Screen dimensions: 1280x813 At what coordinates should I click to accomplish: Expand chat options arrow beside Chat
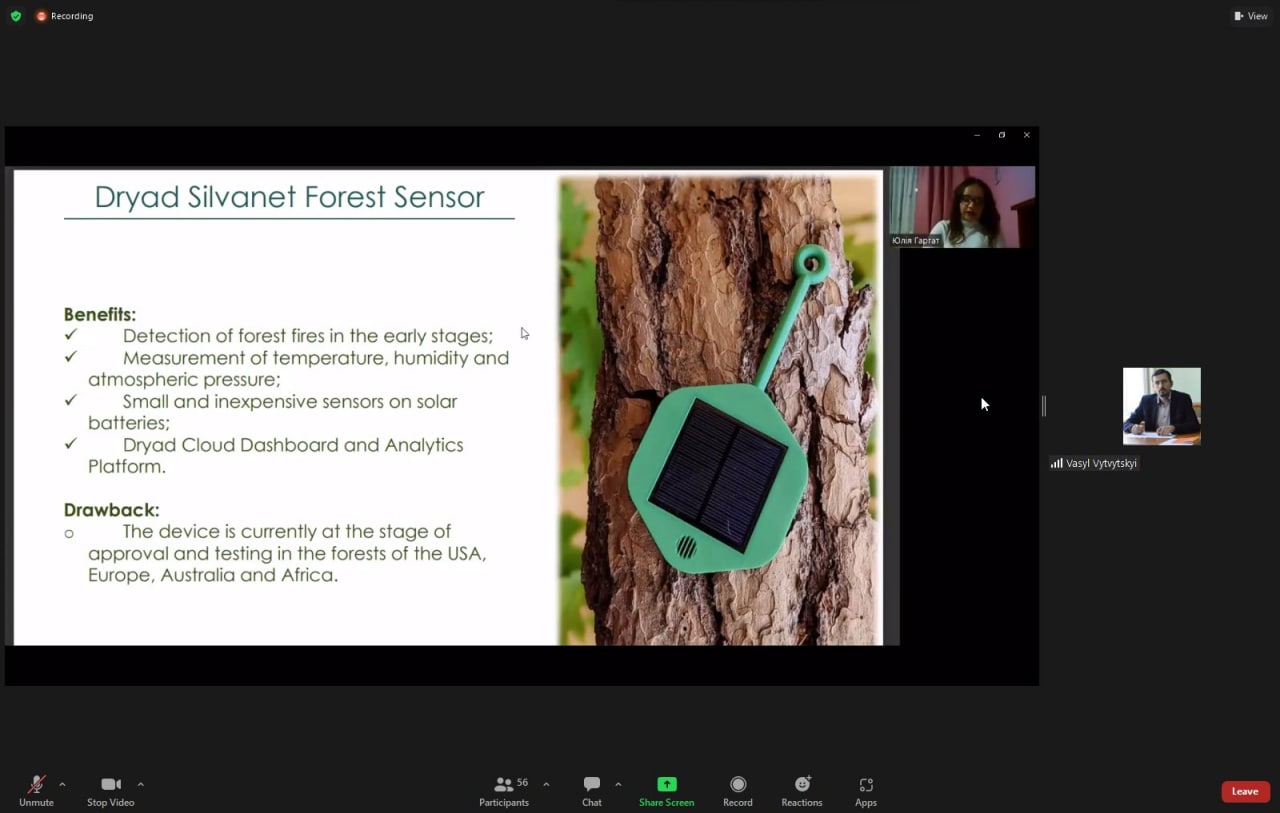[x=618, y=785]
